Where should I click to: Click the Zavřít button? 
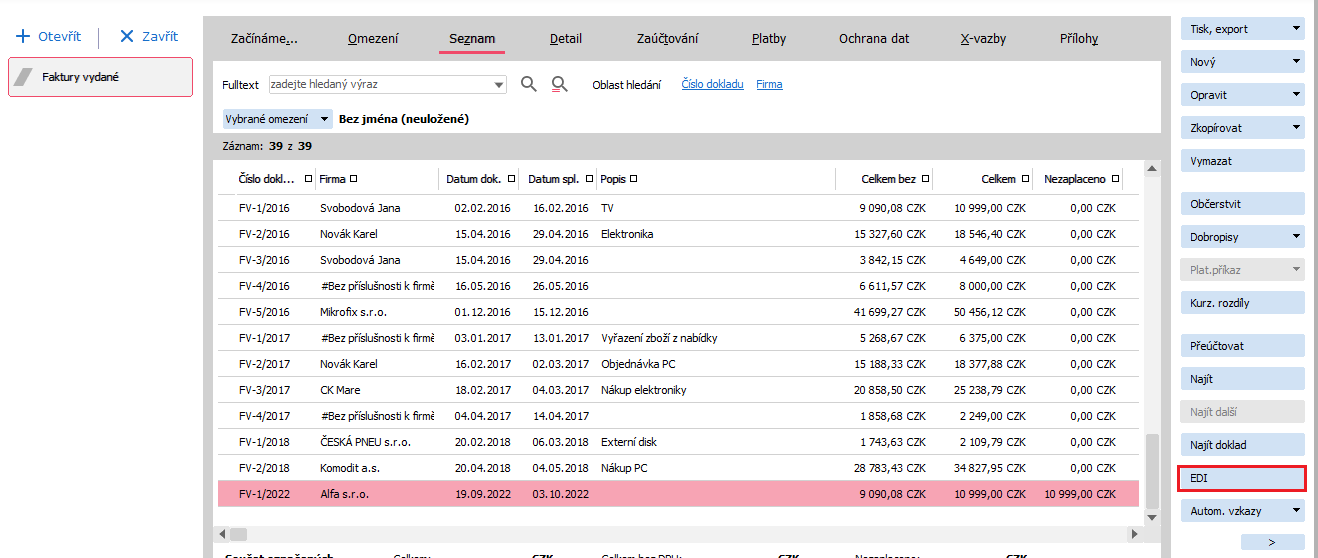(148, 36)
